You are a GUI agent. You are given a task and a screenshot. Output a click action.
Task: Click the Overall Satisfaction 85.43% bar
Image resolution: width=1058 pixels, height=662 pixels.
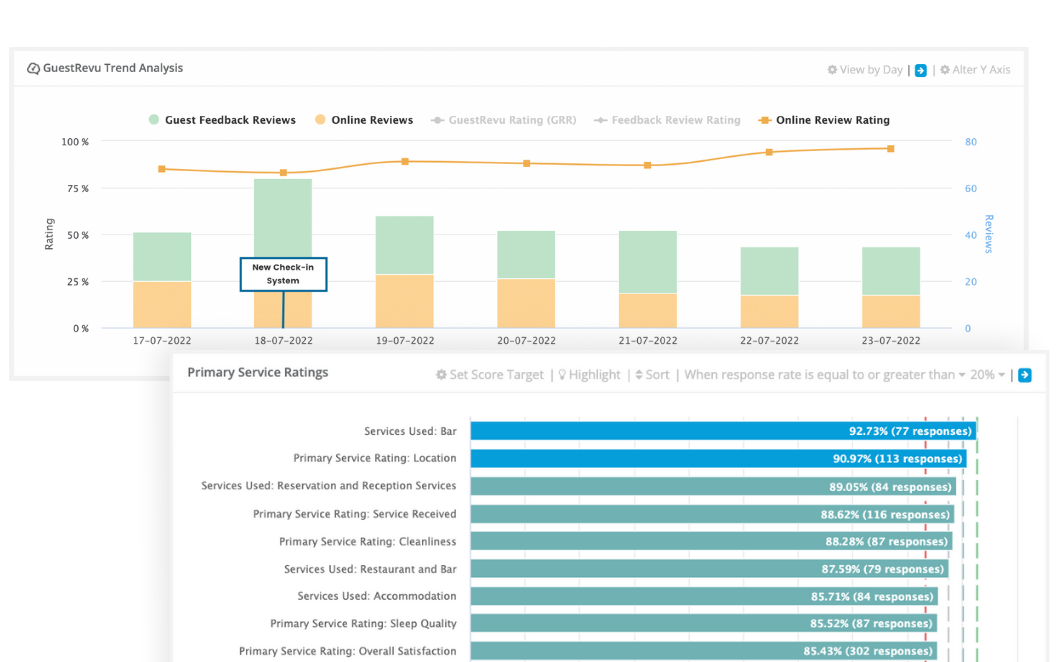click(x=703, y=651)
